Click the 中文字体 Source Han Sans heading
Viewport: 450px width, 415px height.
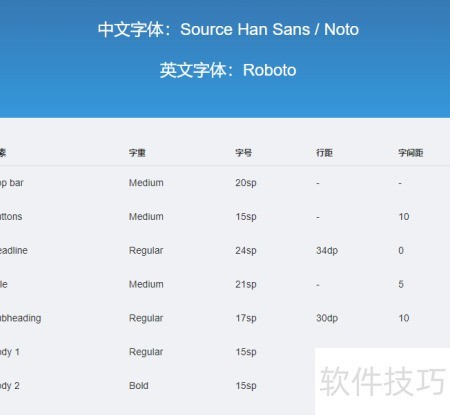click(228, 29)
